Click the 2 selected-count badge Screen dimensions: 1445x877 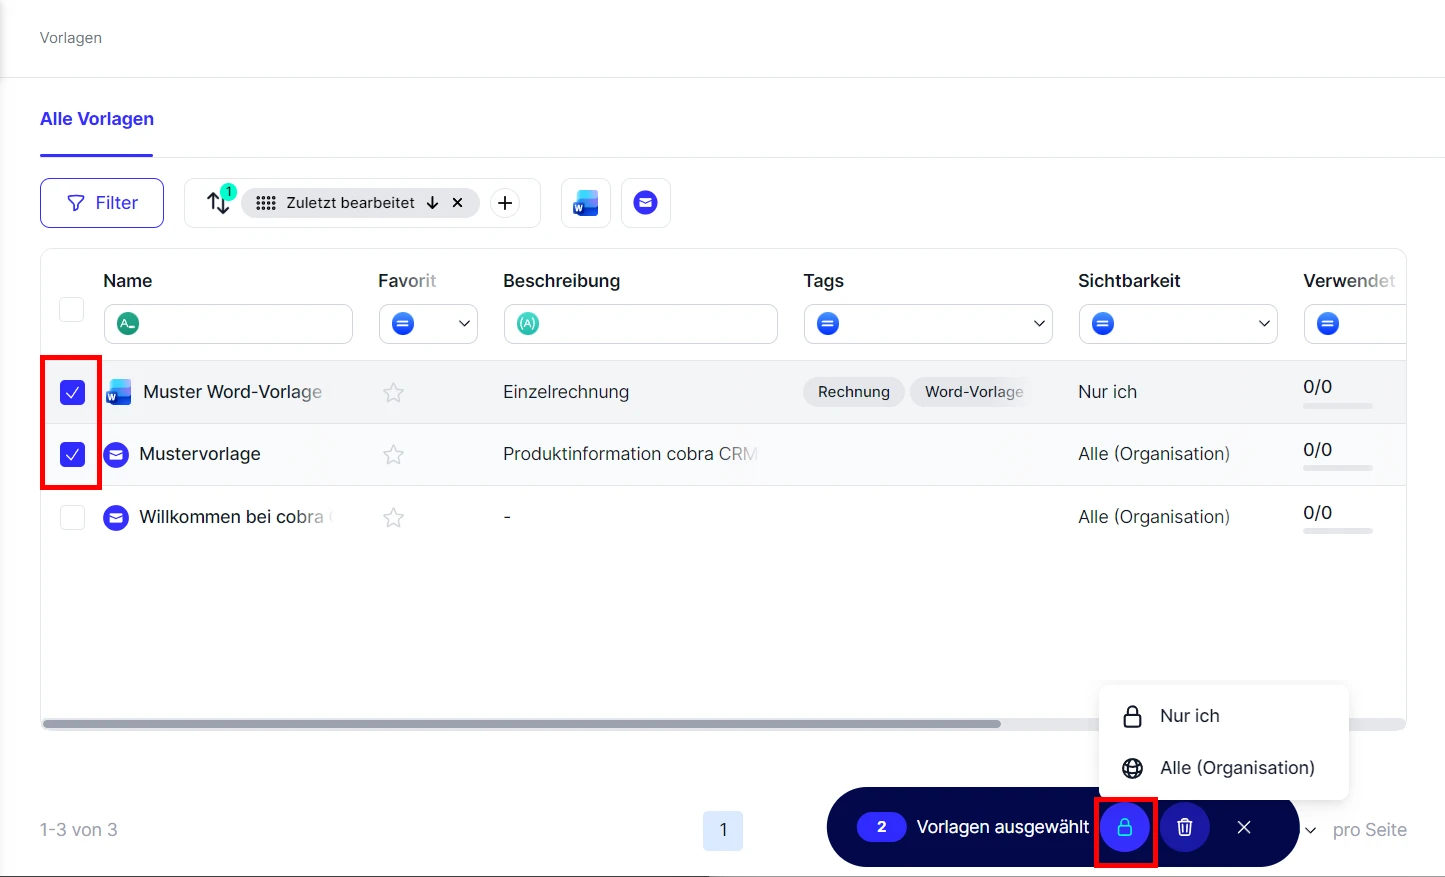pos(881,827)
